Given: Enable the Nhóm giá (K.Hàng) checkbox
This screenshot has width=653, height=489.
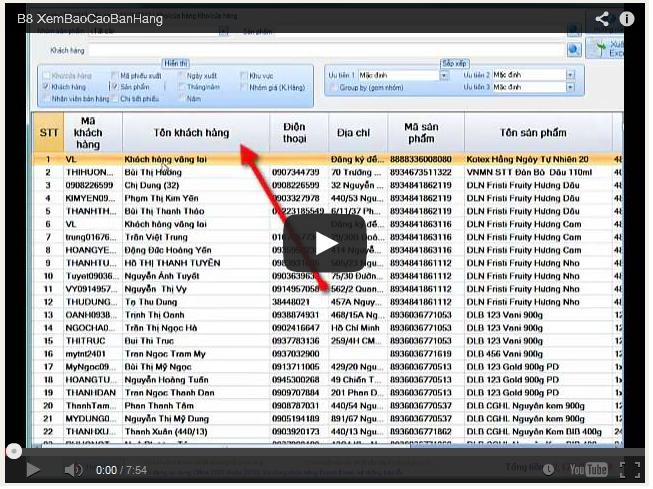Looking at the screenshot, I should click(x=245, y=87).
